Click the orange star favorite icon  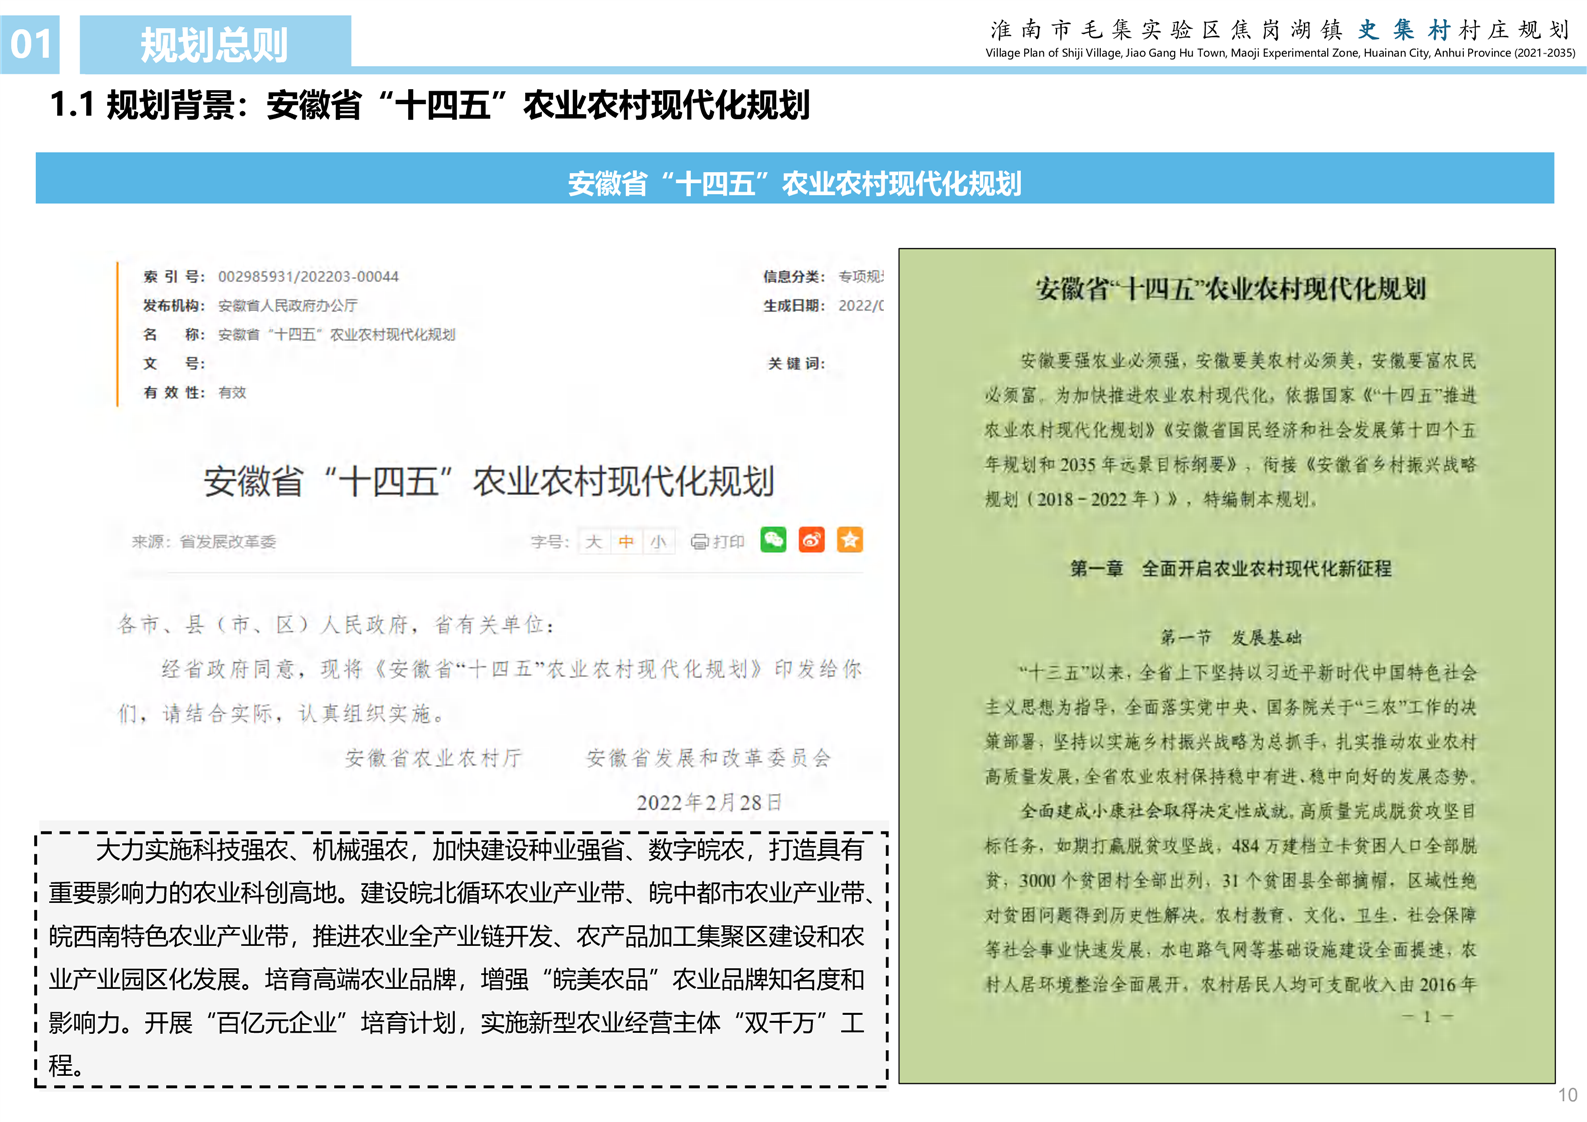850,540
